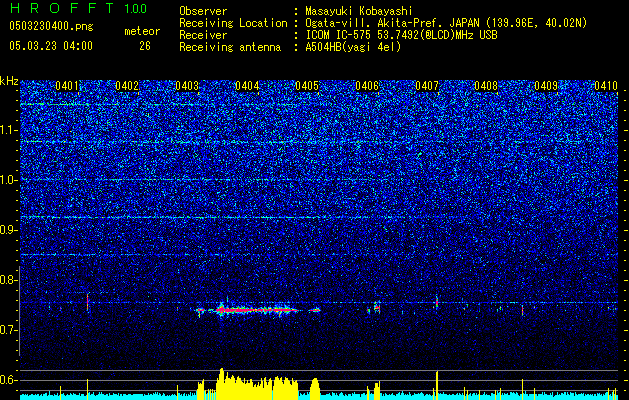This screenshot has width=629, height=400.
Task: Click the file name 0503230400.png
Action: point(51,26)
